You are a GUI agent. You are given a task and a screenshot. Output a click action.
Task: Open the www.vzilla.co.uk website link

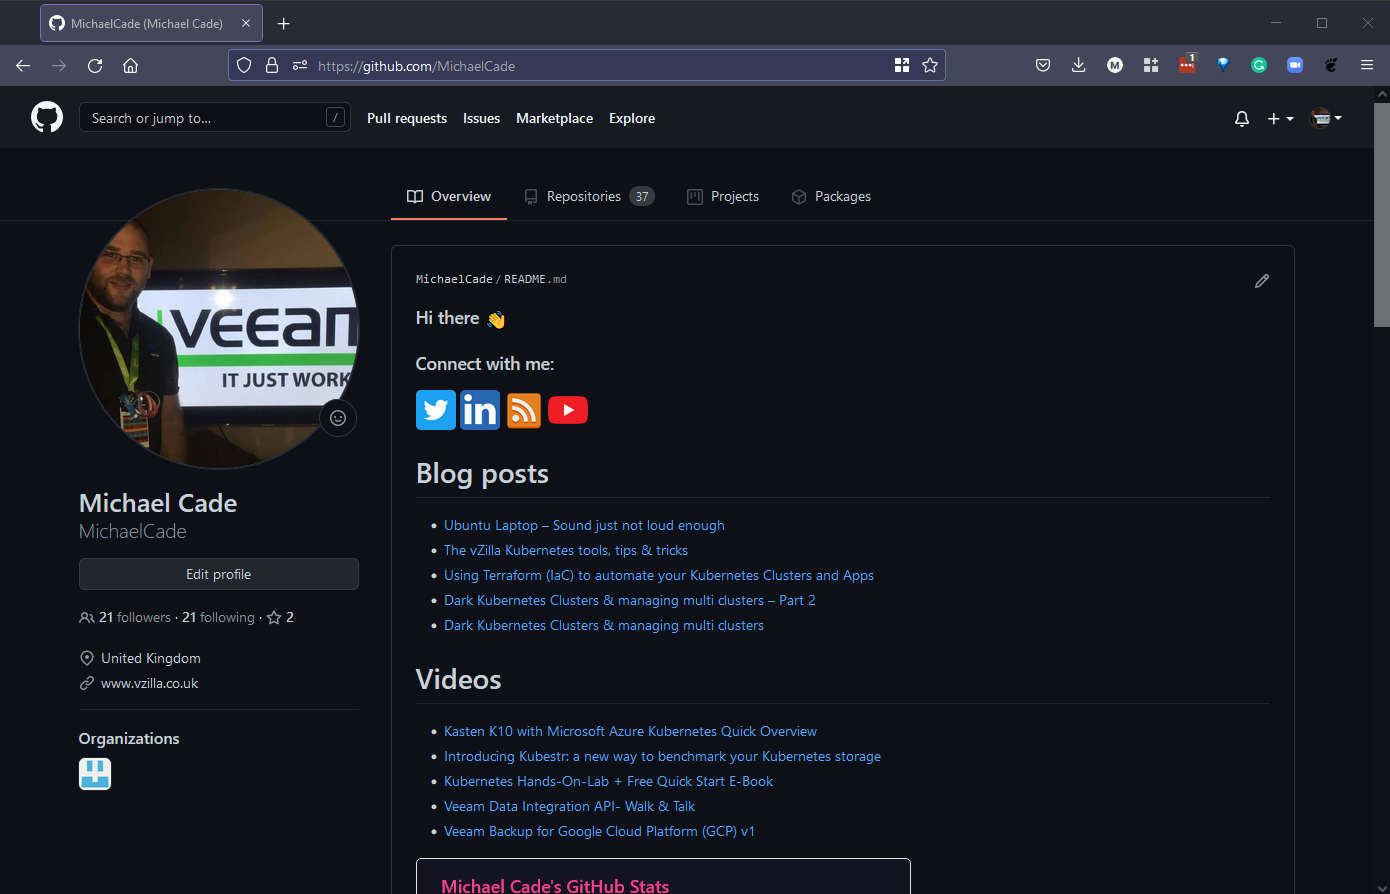click(150, 684)
